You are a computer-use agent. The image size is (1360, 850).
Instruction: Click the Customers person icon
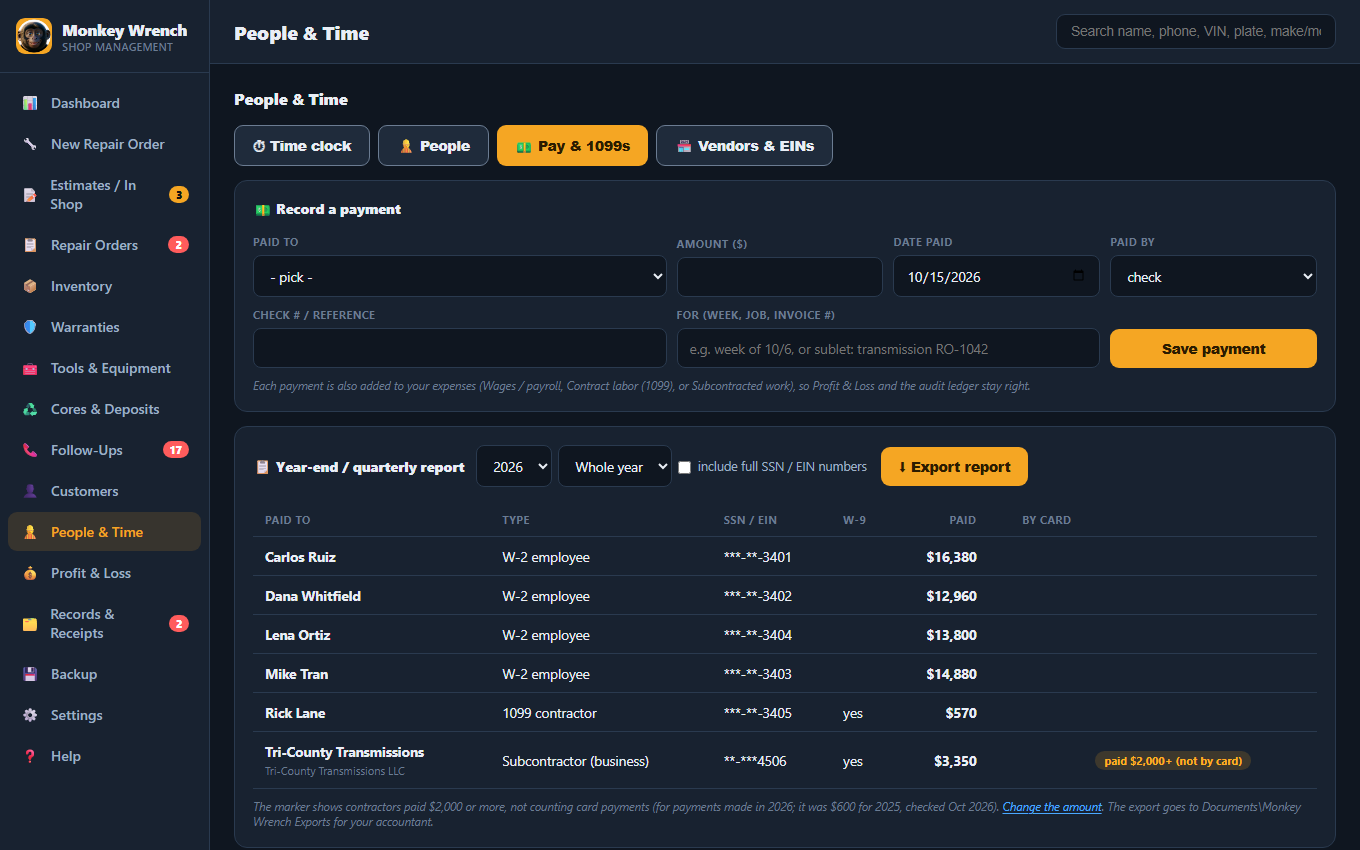pos(30,491)
